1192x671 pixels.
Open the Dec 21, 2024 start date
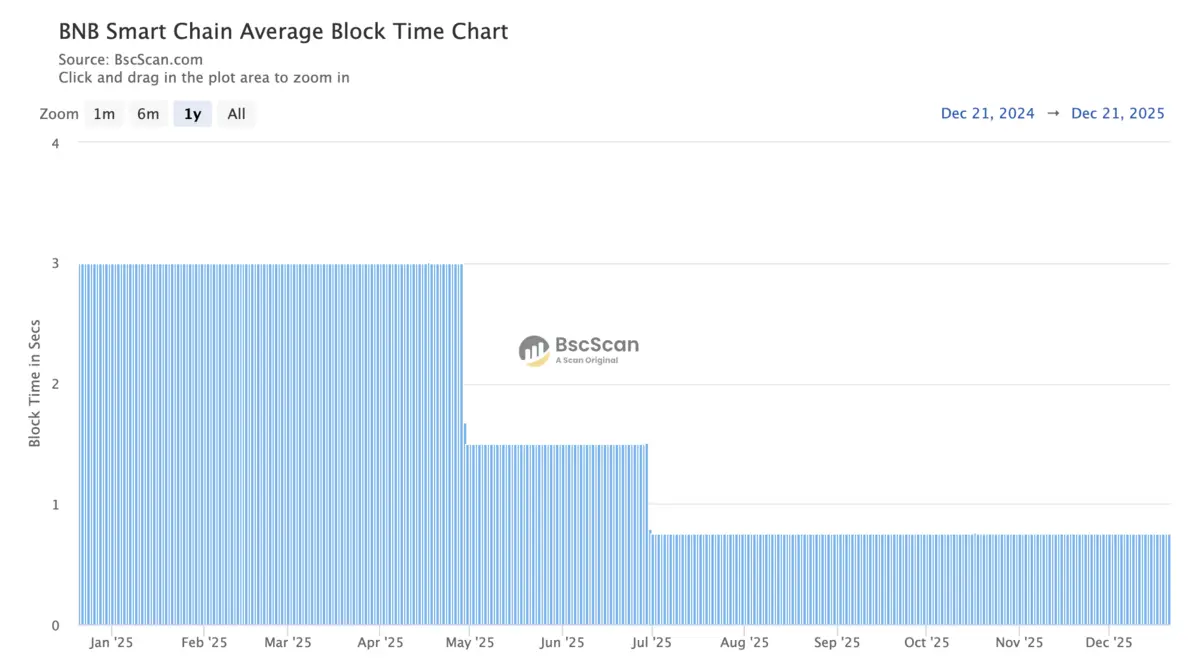(x=988, y=113)
